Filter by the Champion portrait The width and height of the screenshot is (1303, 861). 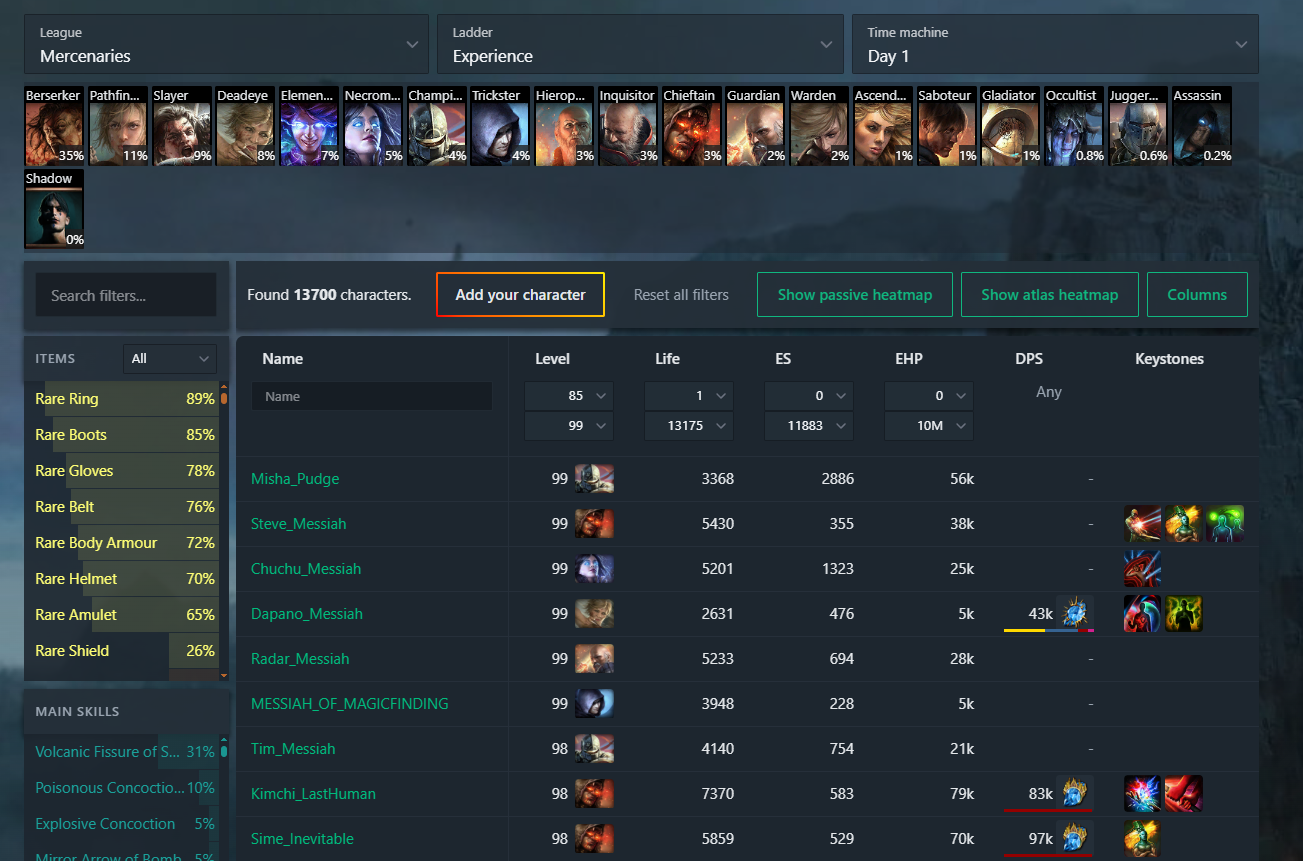pos(438,126)
